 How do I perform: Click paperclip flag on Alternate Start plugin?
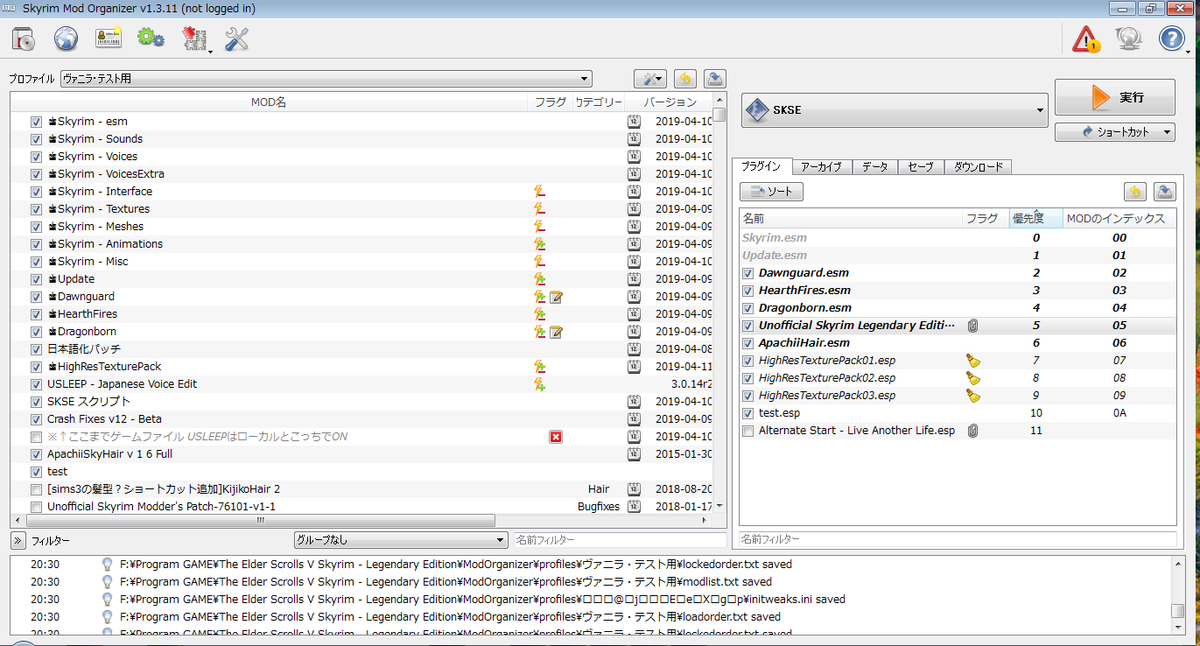coord(972,430)
